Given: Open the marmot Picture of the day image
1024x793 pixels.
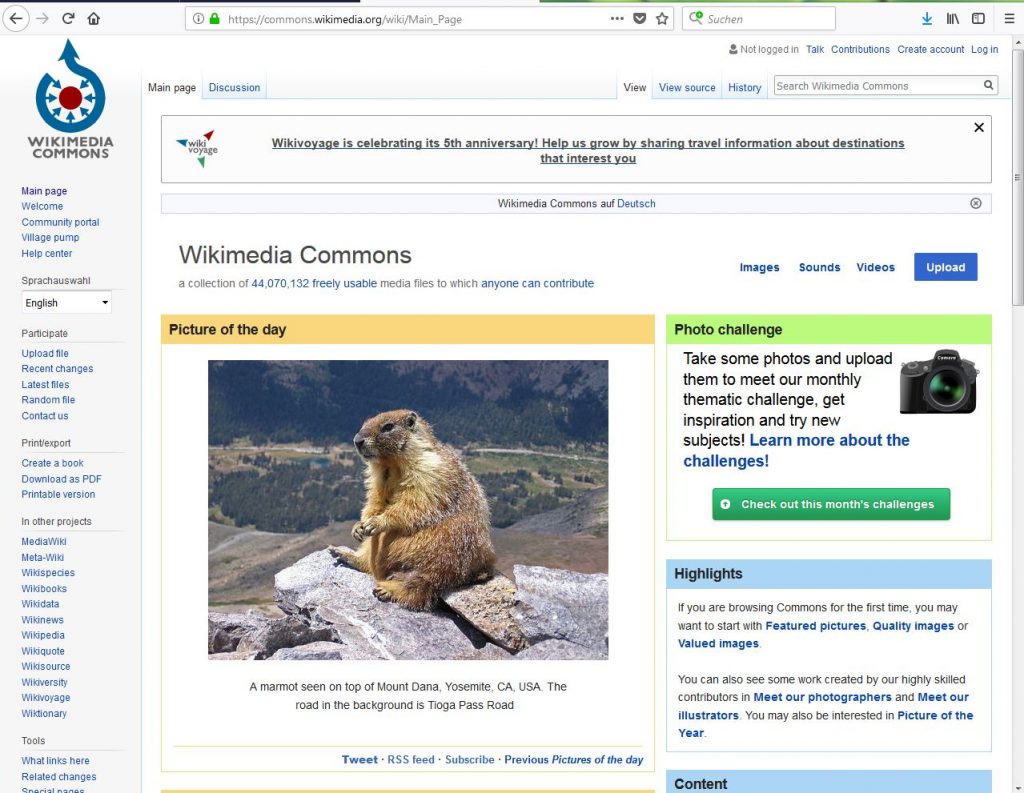Looking at the screenshot, I should [x=408, y=510].
